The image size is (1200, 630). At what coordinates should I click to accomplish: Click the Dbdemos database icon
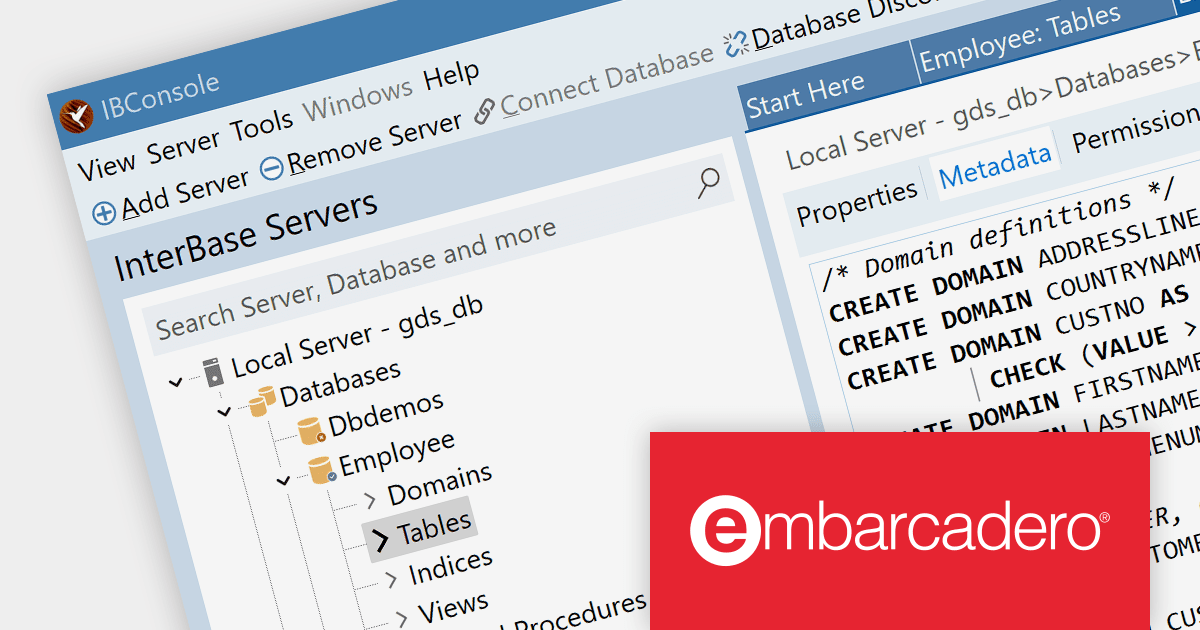click(x=312, y=430)
